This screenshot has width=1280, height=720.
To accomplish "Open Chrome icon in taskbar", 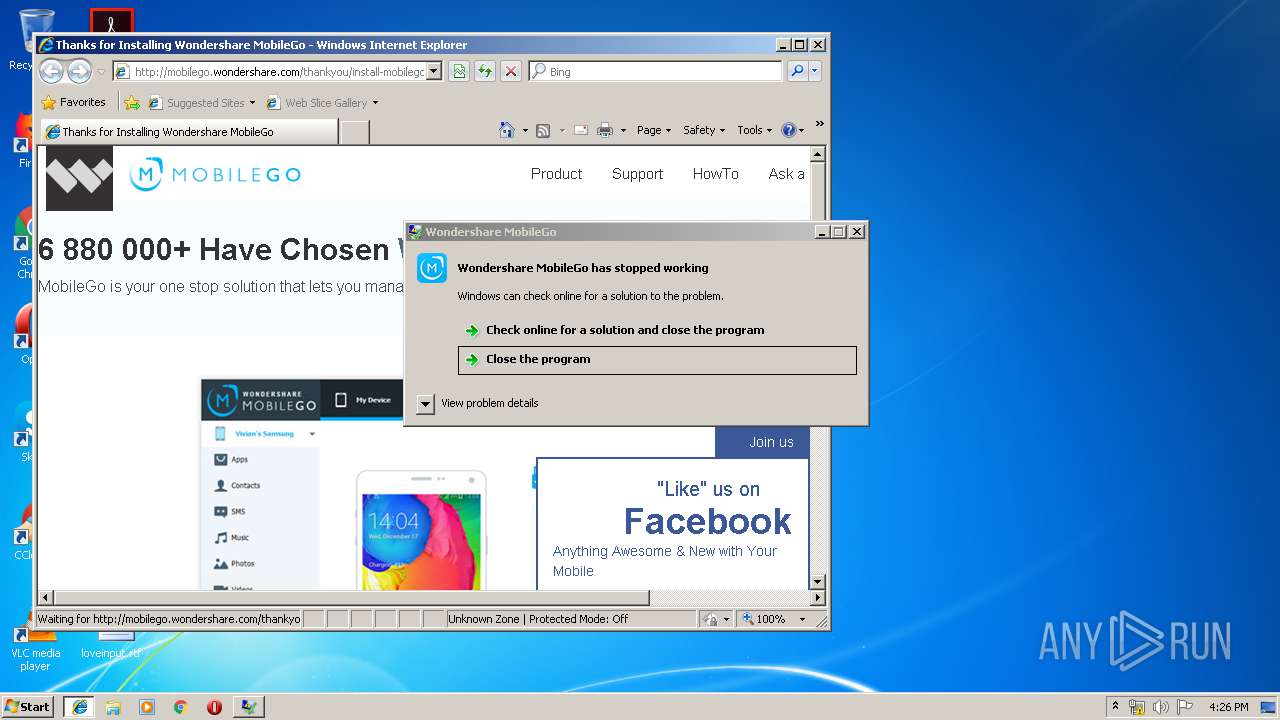I will pyautogui.click(x=180, y=707).
